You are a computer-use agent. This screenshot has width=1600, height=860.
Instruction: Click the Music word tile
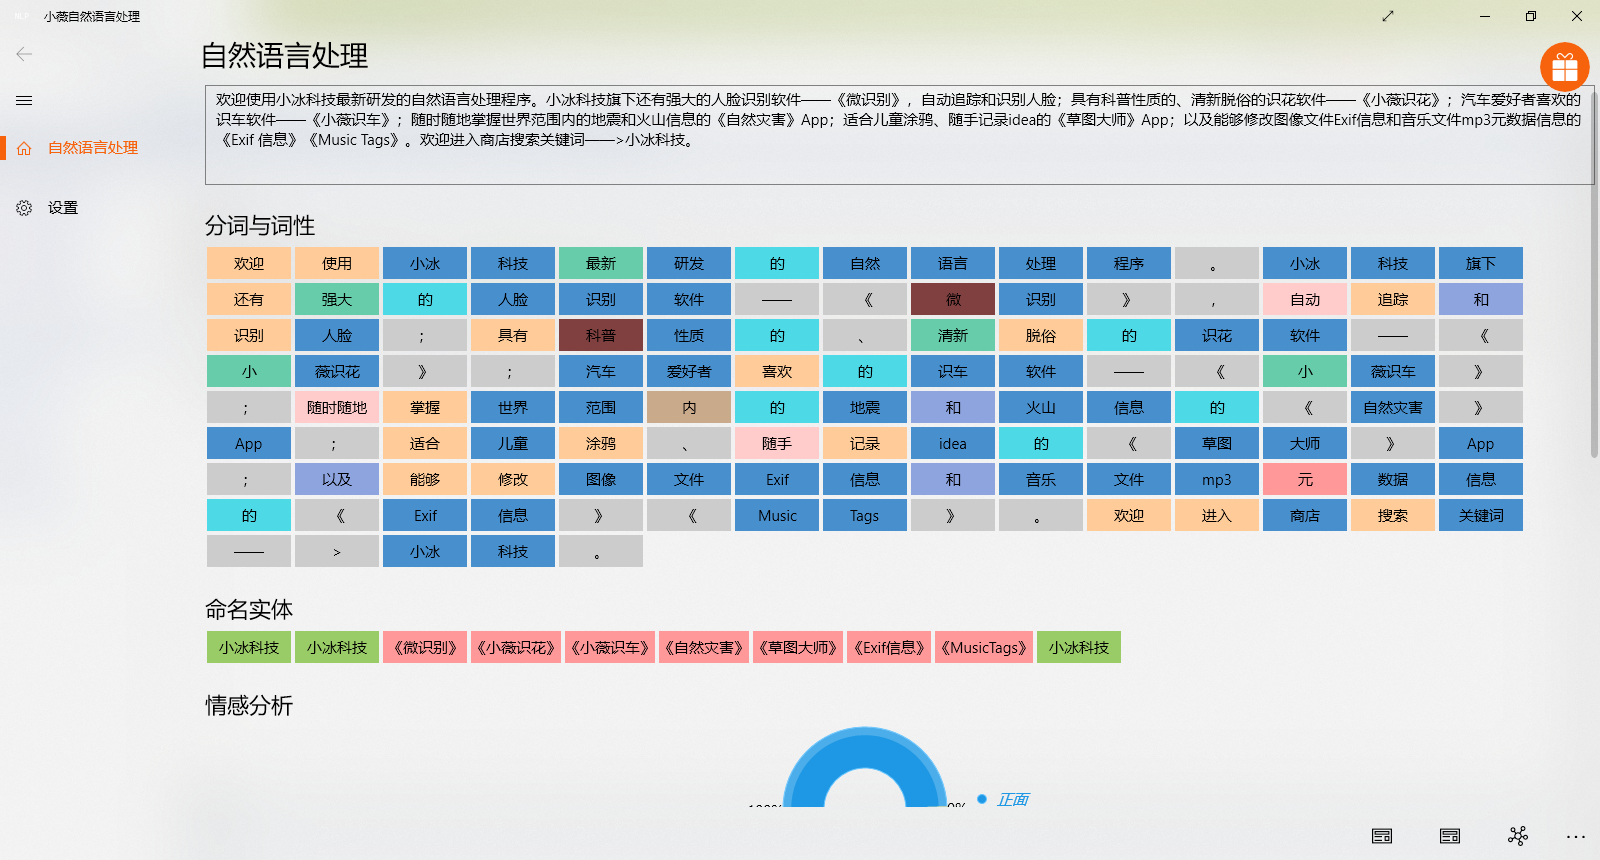(x=777, y=515)
